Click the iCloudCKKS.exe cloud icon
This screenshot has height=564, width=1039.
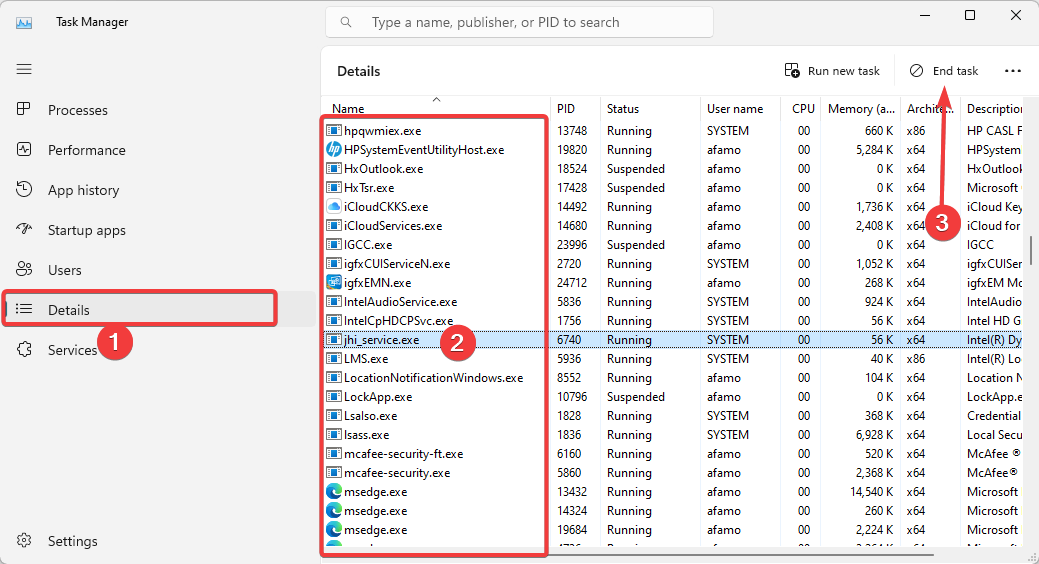point(335,207)
